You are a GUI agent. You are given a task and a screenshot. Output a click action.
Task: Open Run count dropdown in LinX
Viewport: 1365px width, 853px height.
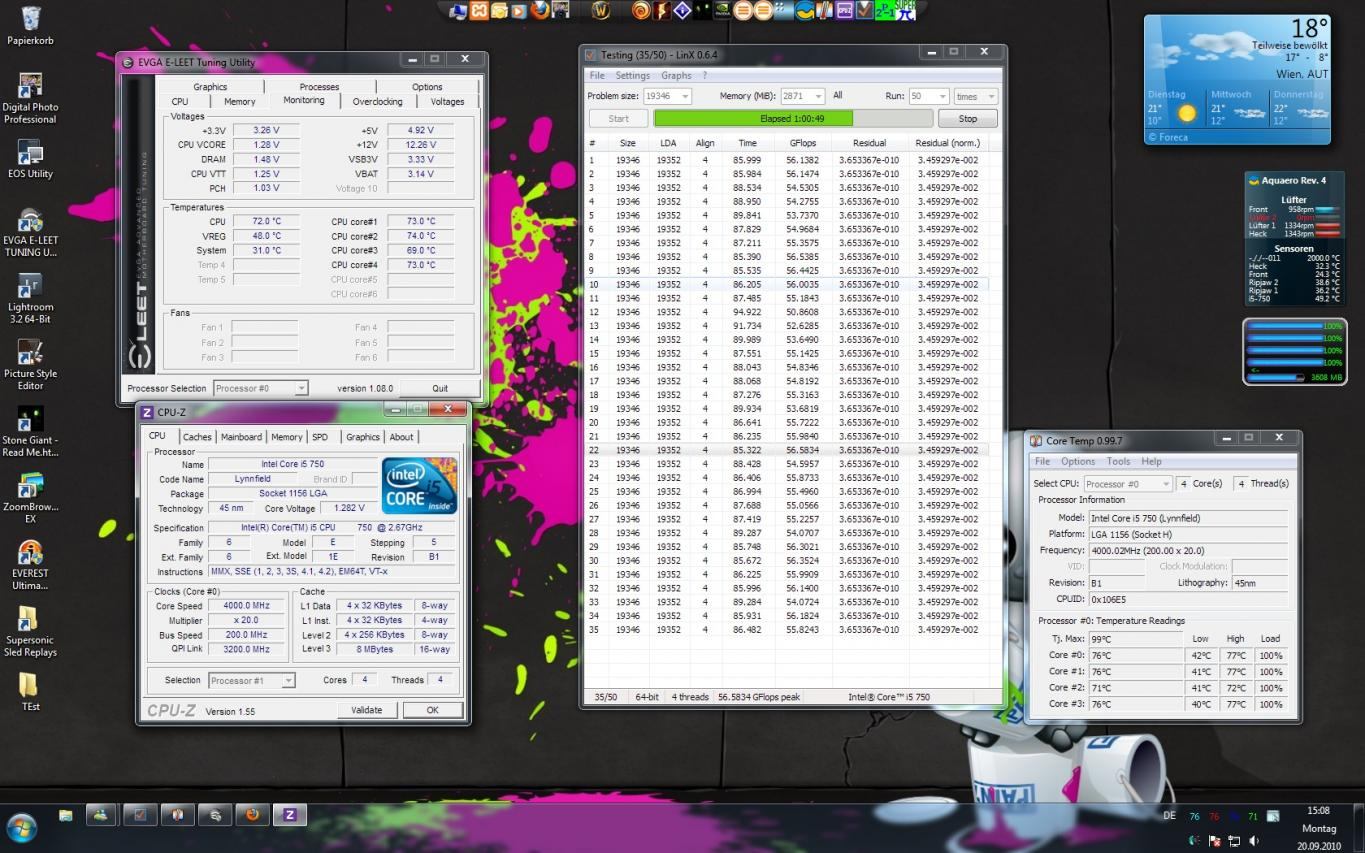(x=929, y=96)
